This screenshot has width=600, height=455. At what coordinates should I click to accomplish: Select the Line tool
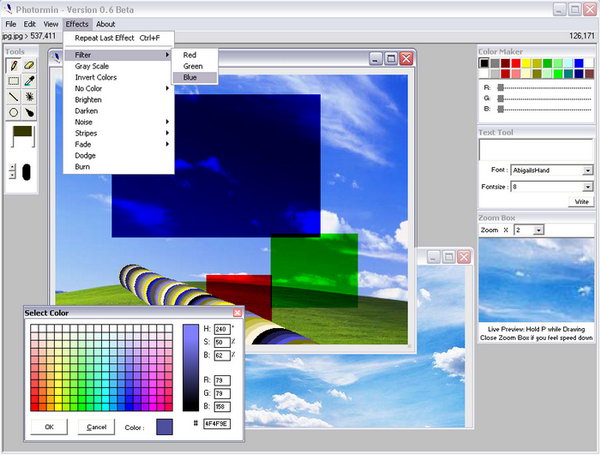click(13, 96)
